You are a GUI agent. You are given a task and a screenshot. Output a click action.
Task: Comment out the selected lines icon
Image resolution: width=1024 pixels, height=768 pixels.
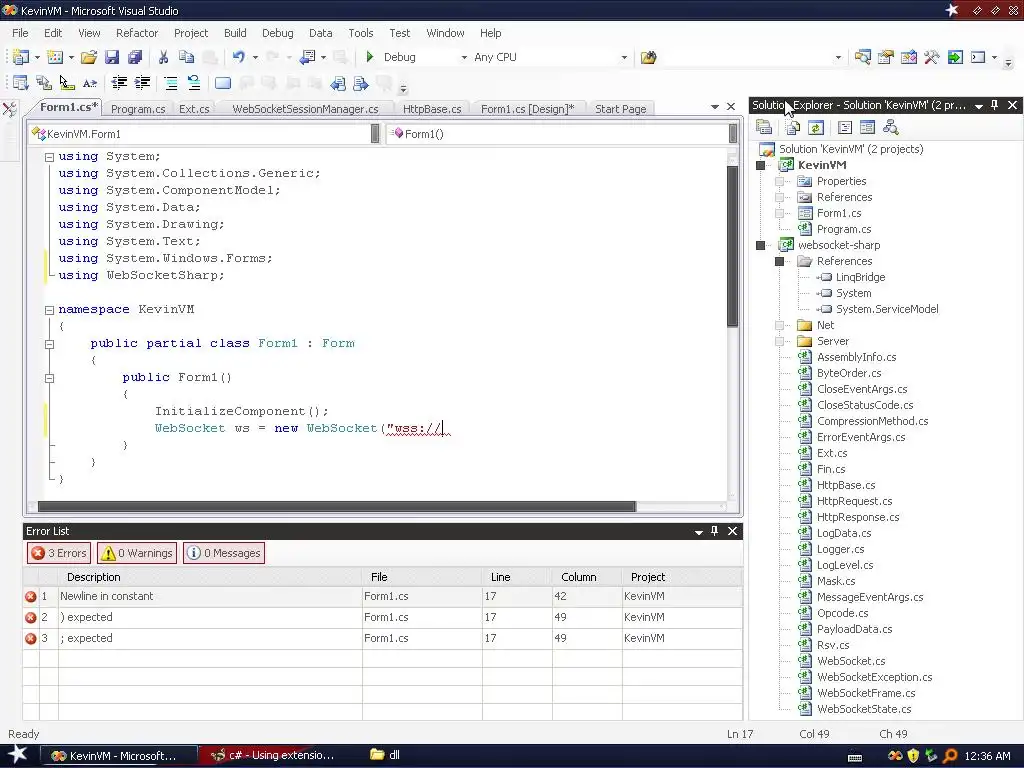click(x=171, y=83)
